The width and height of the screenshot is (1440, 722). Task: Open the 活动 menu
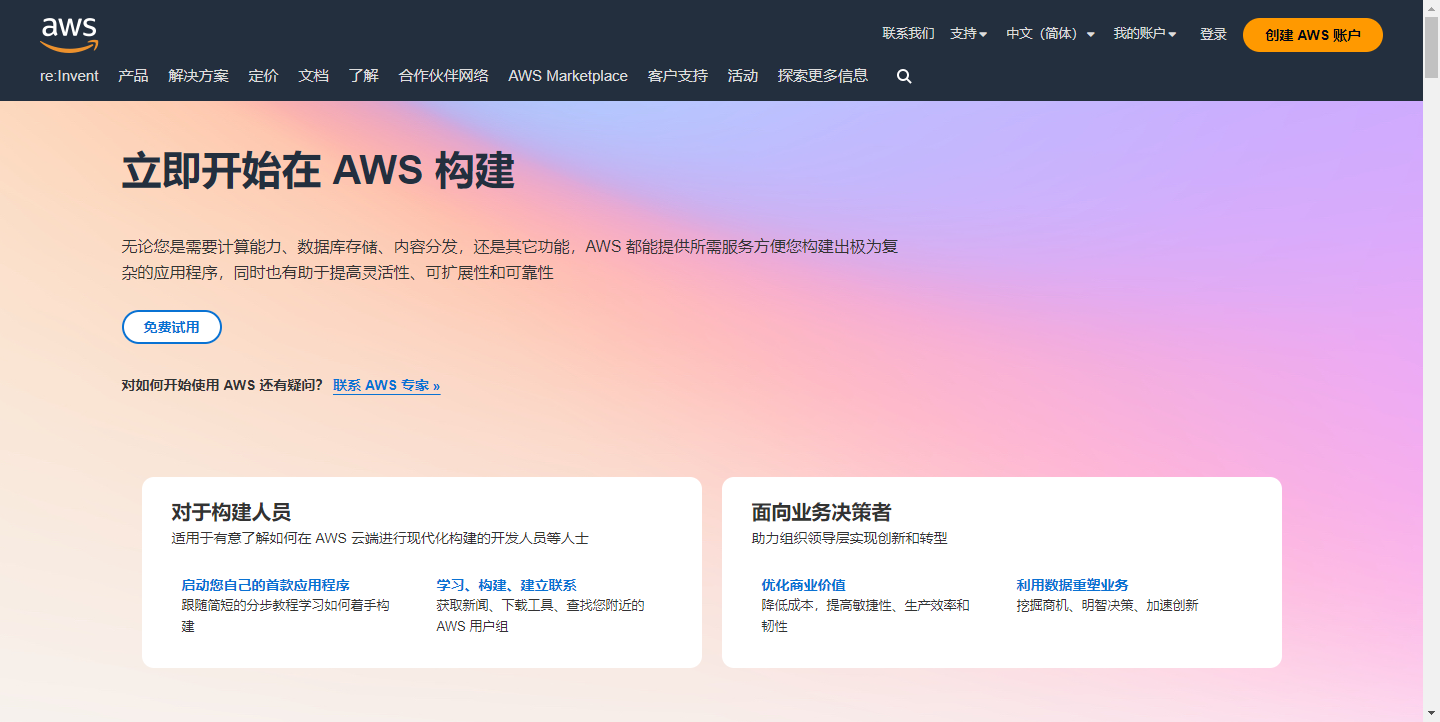click(742, 76)
